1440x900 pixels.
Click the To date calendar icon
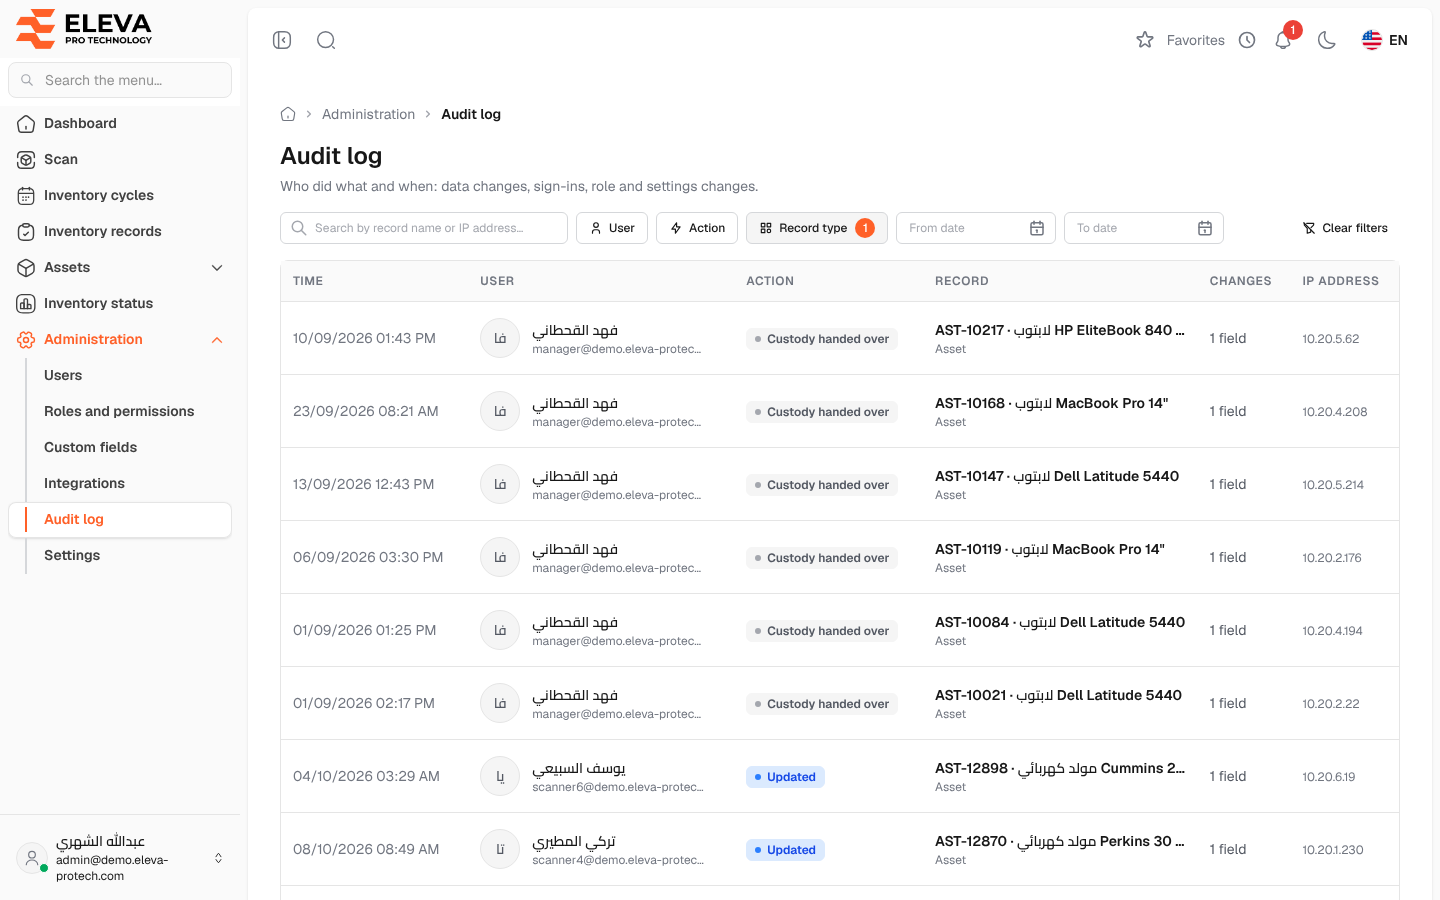(1205, 228)
